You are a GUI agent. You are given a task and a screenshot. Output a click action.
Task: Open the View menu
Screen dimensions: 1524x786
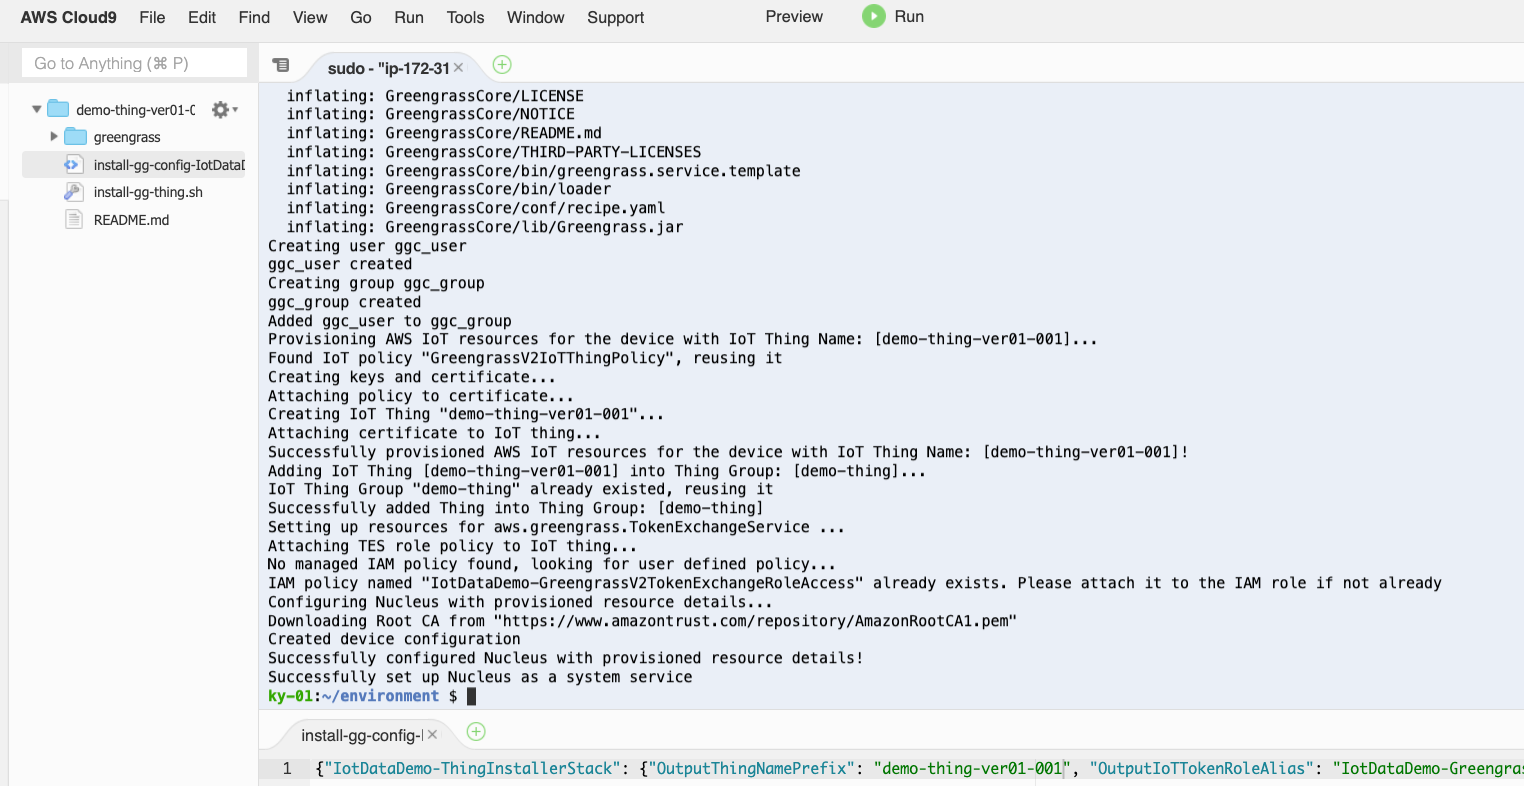pyautogui.click(x=310, y=17)
